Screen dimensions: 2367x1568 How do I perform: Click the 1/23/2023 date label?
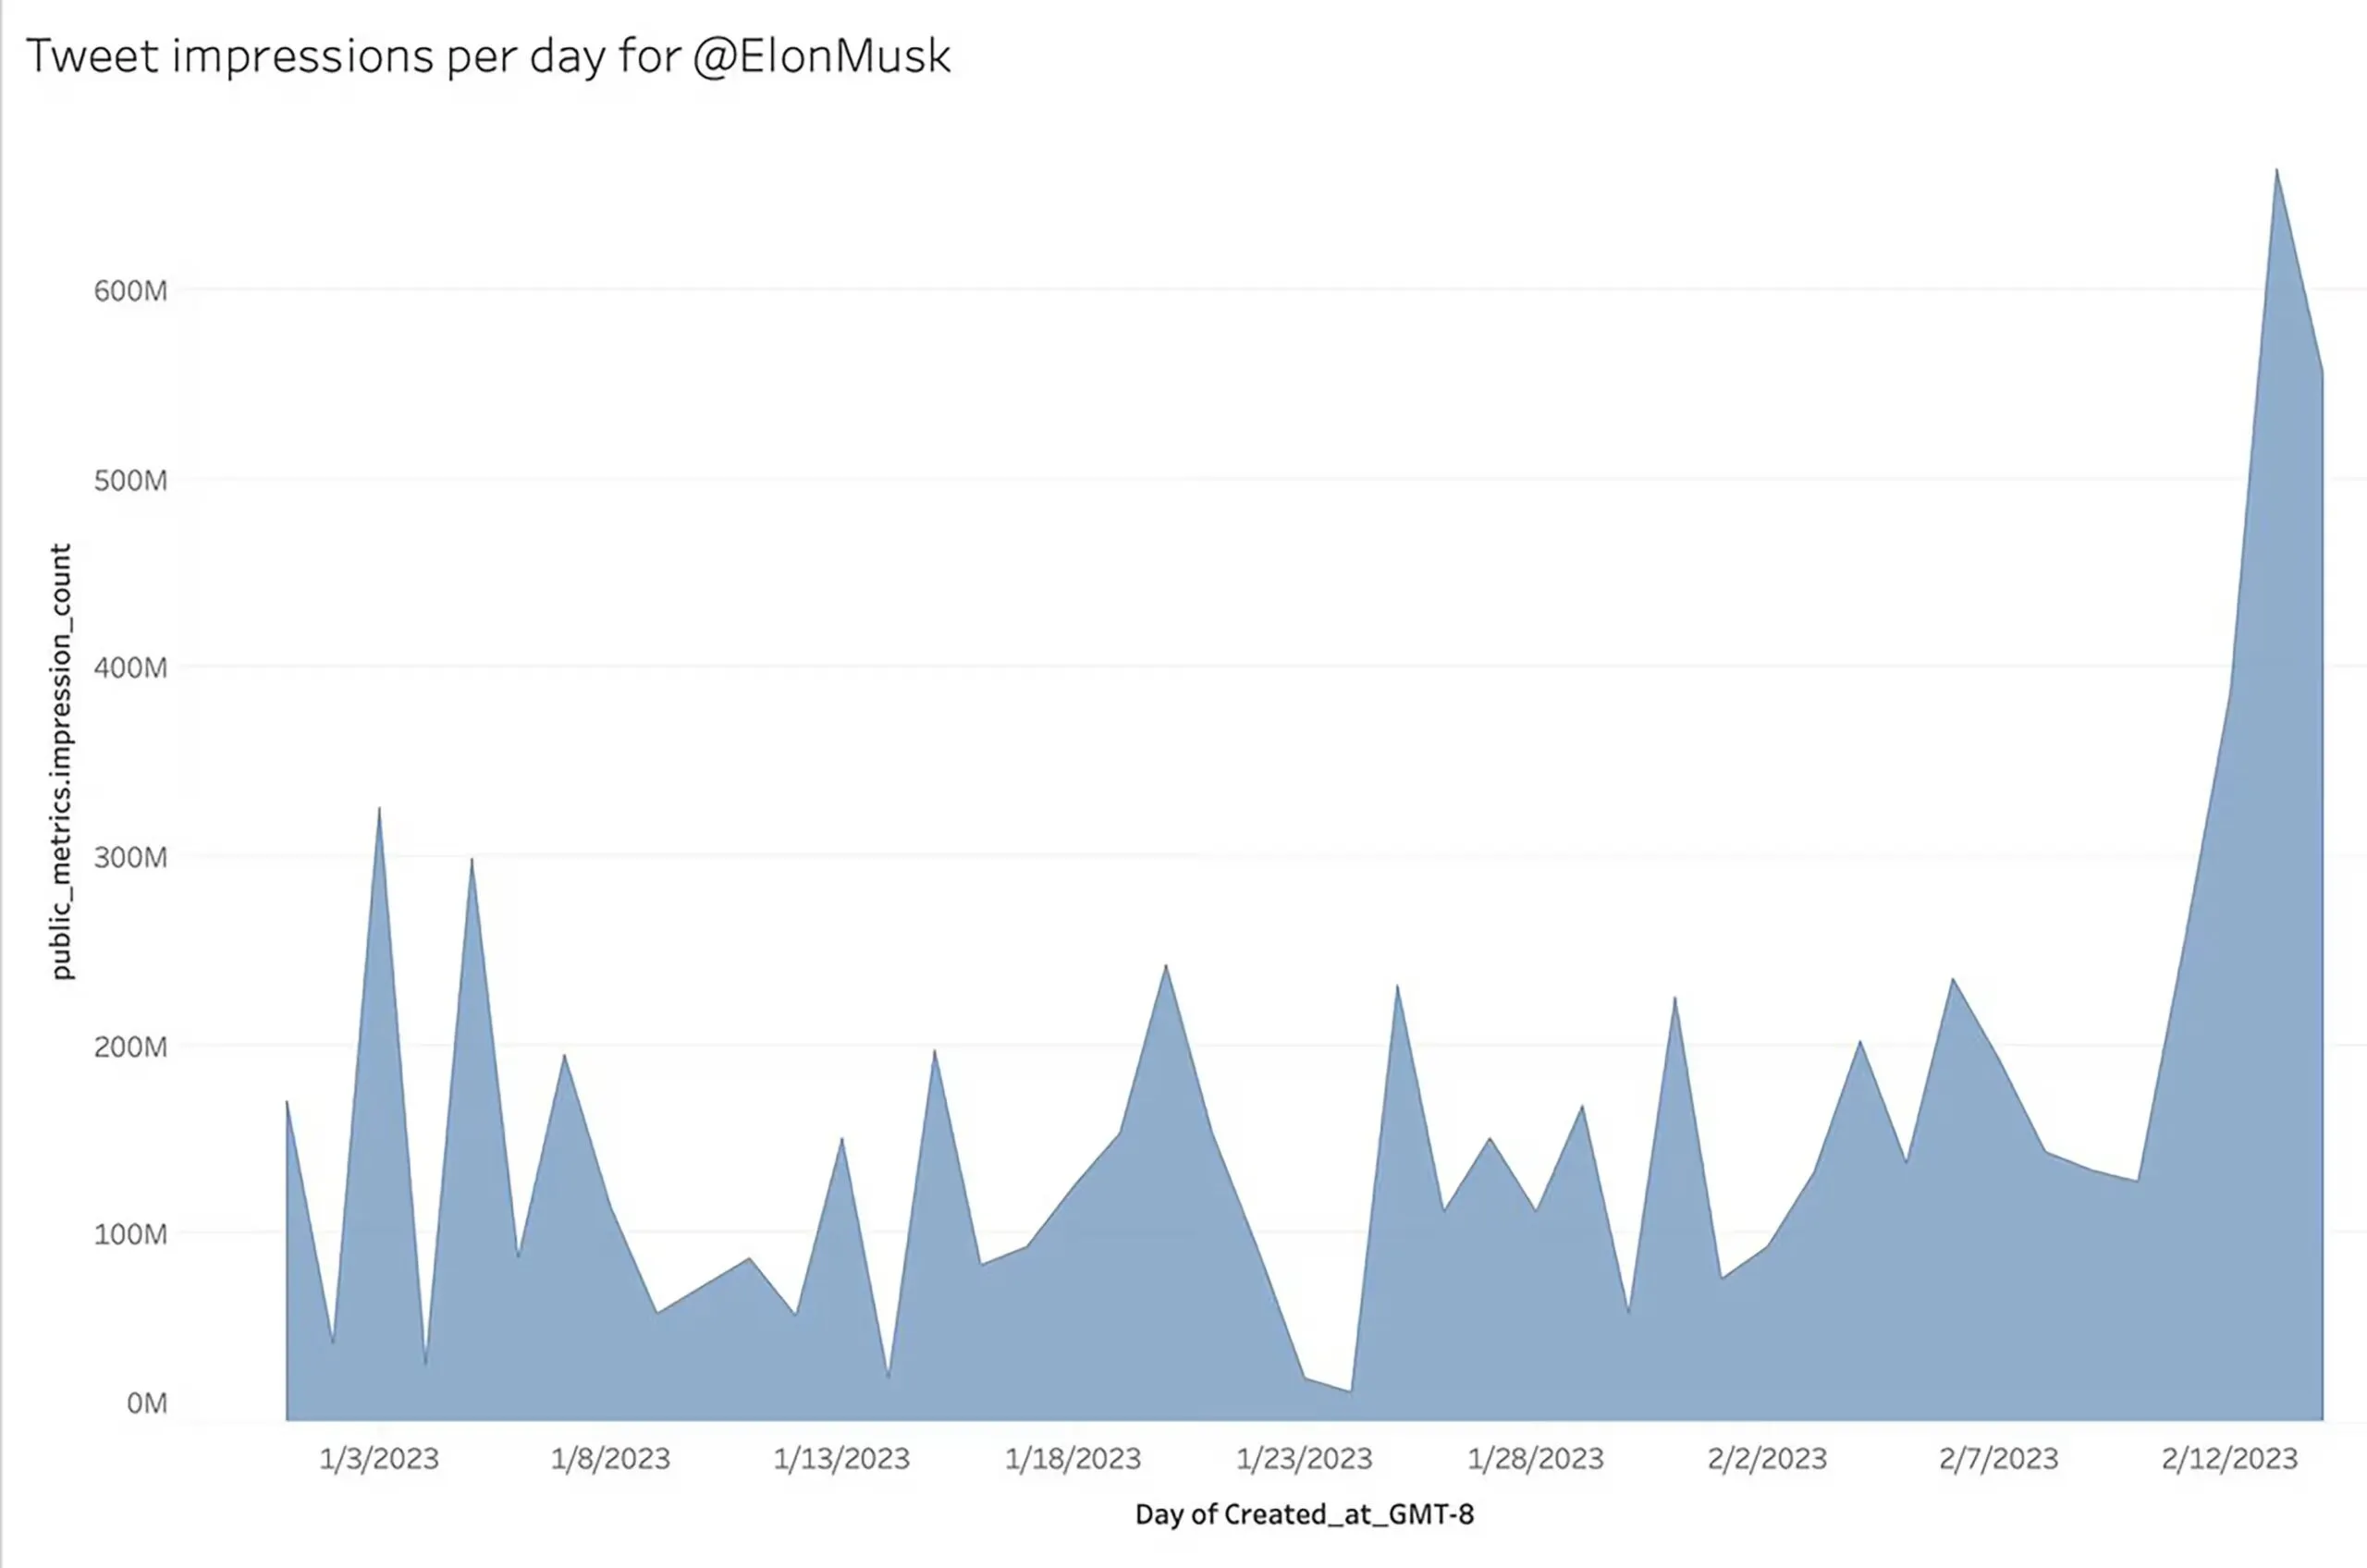click(x=1304, y=1459)
